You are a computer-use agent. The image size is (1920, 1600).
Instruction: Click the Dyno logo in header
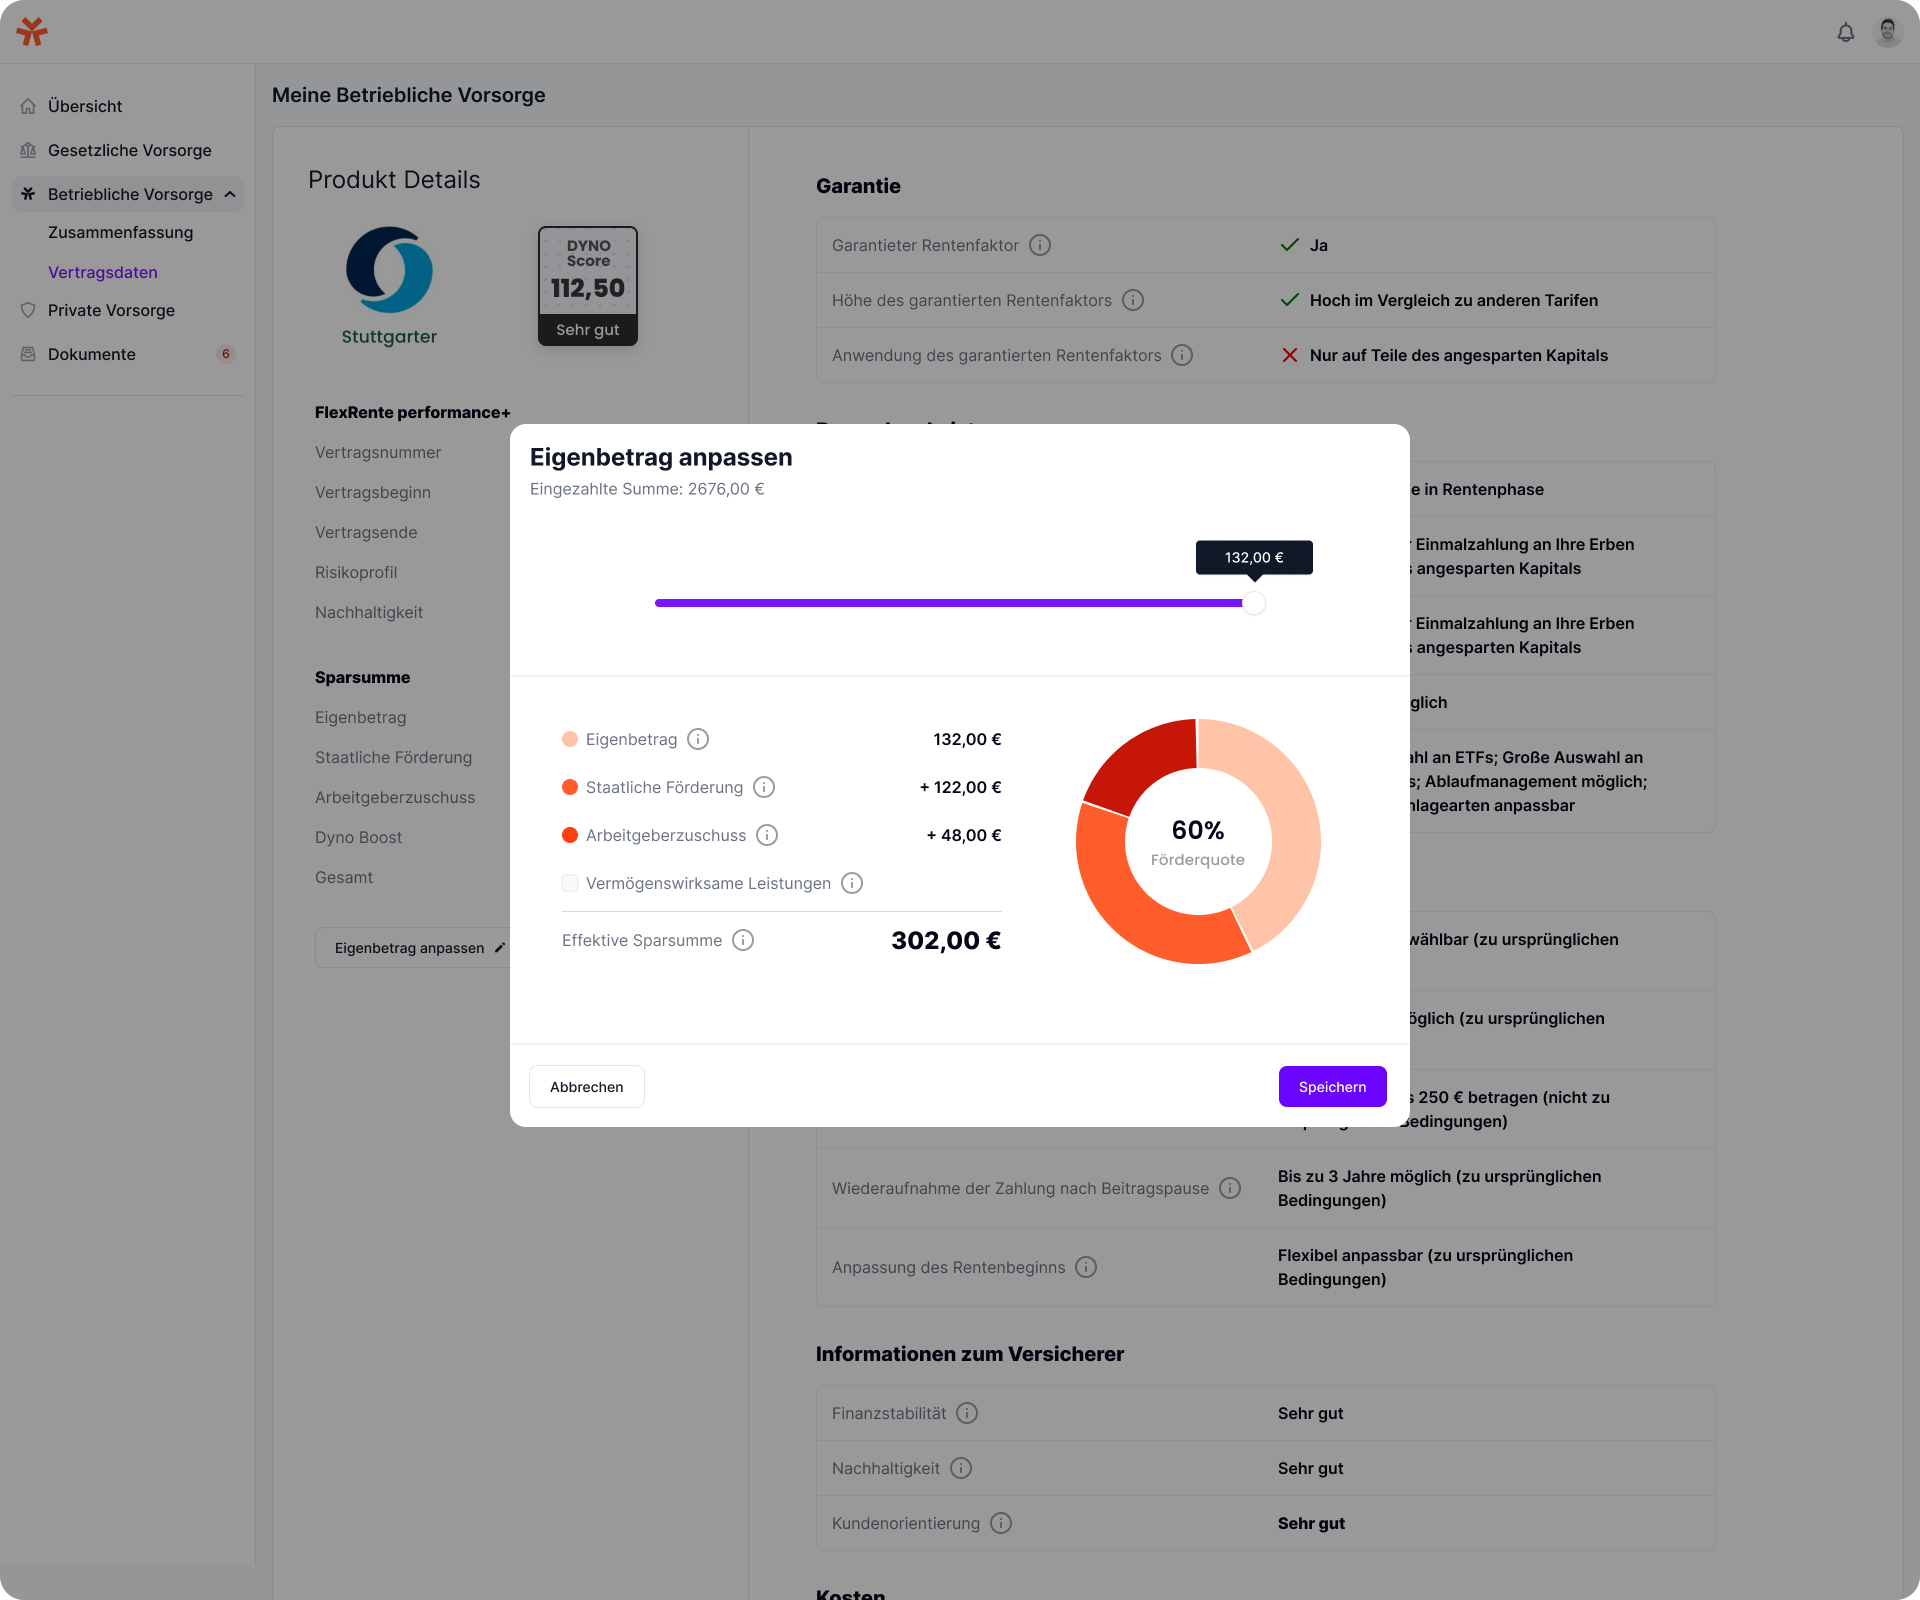point(32,32)
